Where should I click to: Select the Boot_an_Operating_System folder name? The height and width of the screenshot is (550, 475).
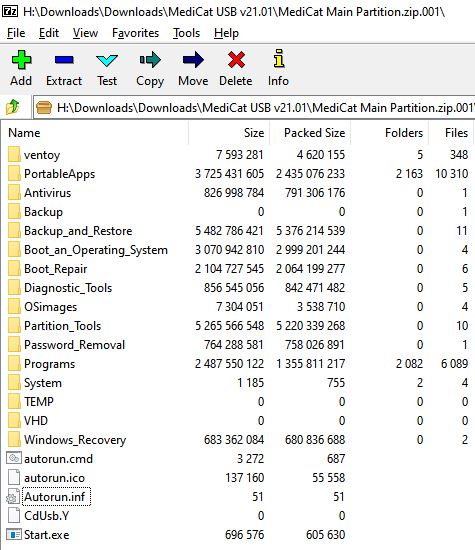coord(96,250)
